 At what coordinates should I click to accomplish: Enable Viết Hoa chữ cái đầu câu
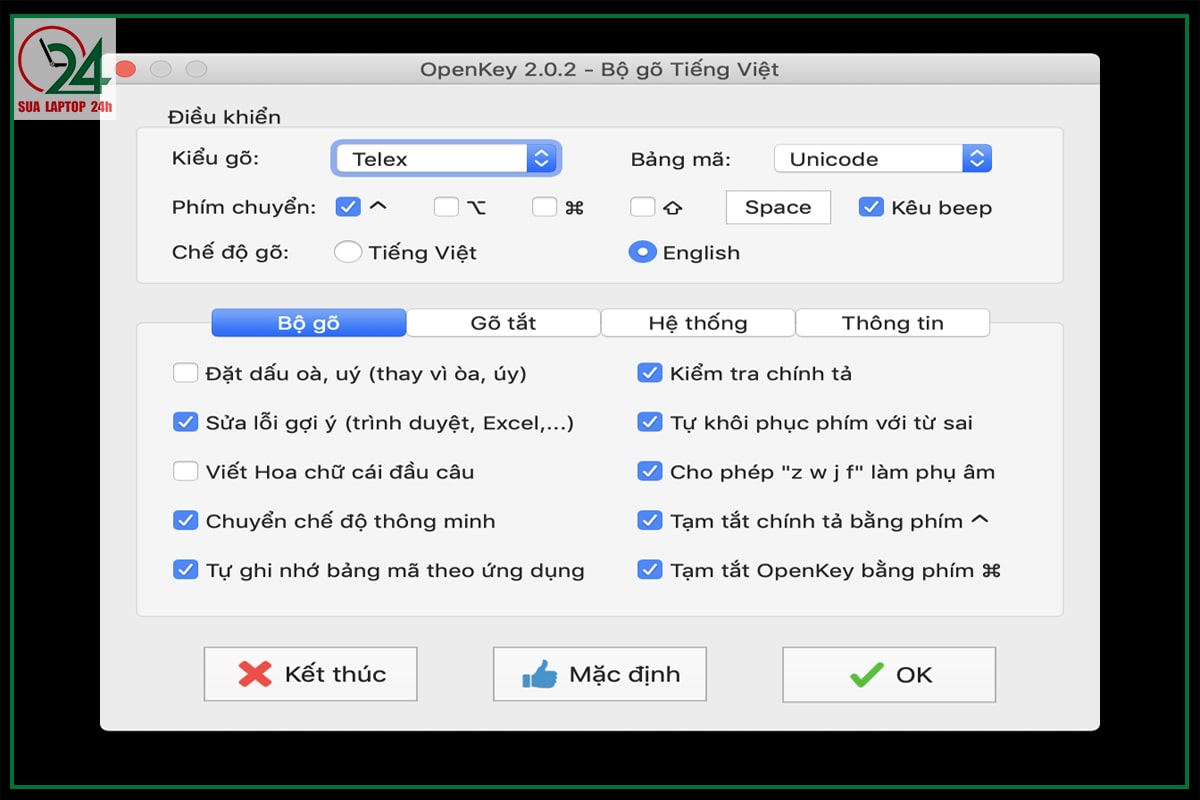[x=185, y=471]
